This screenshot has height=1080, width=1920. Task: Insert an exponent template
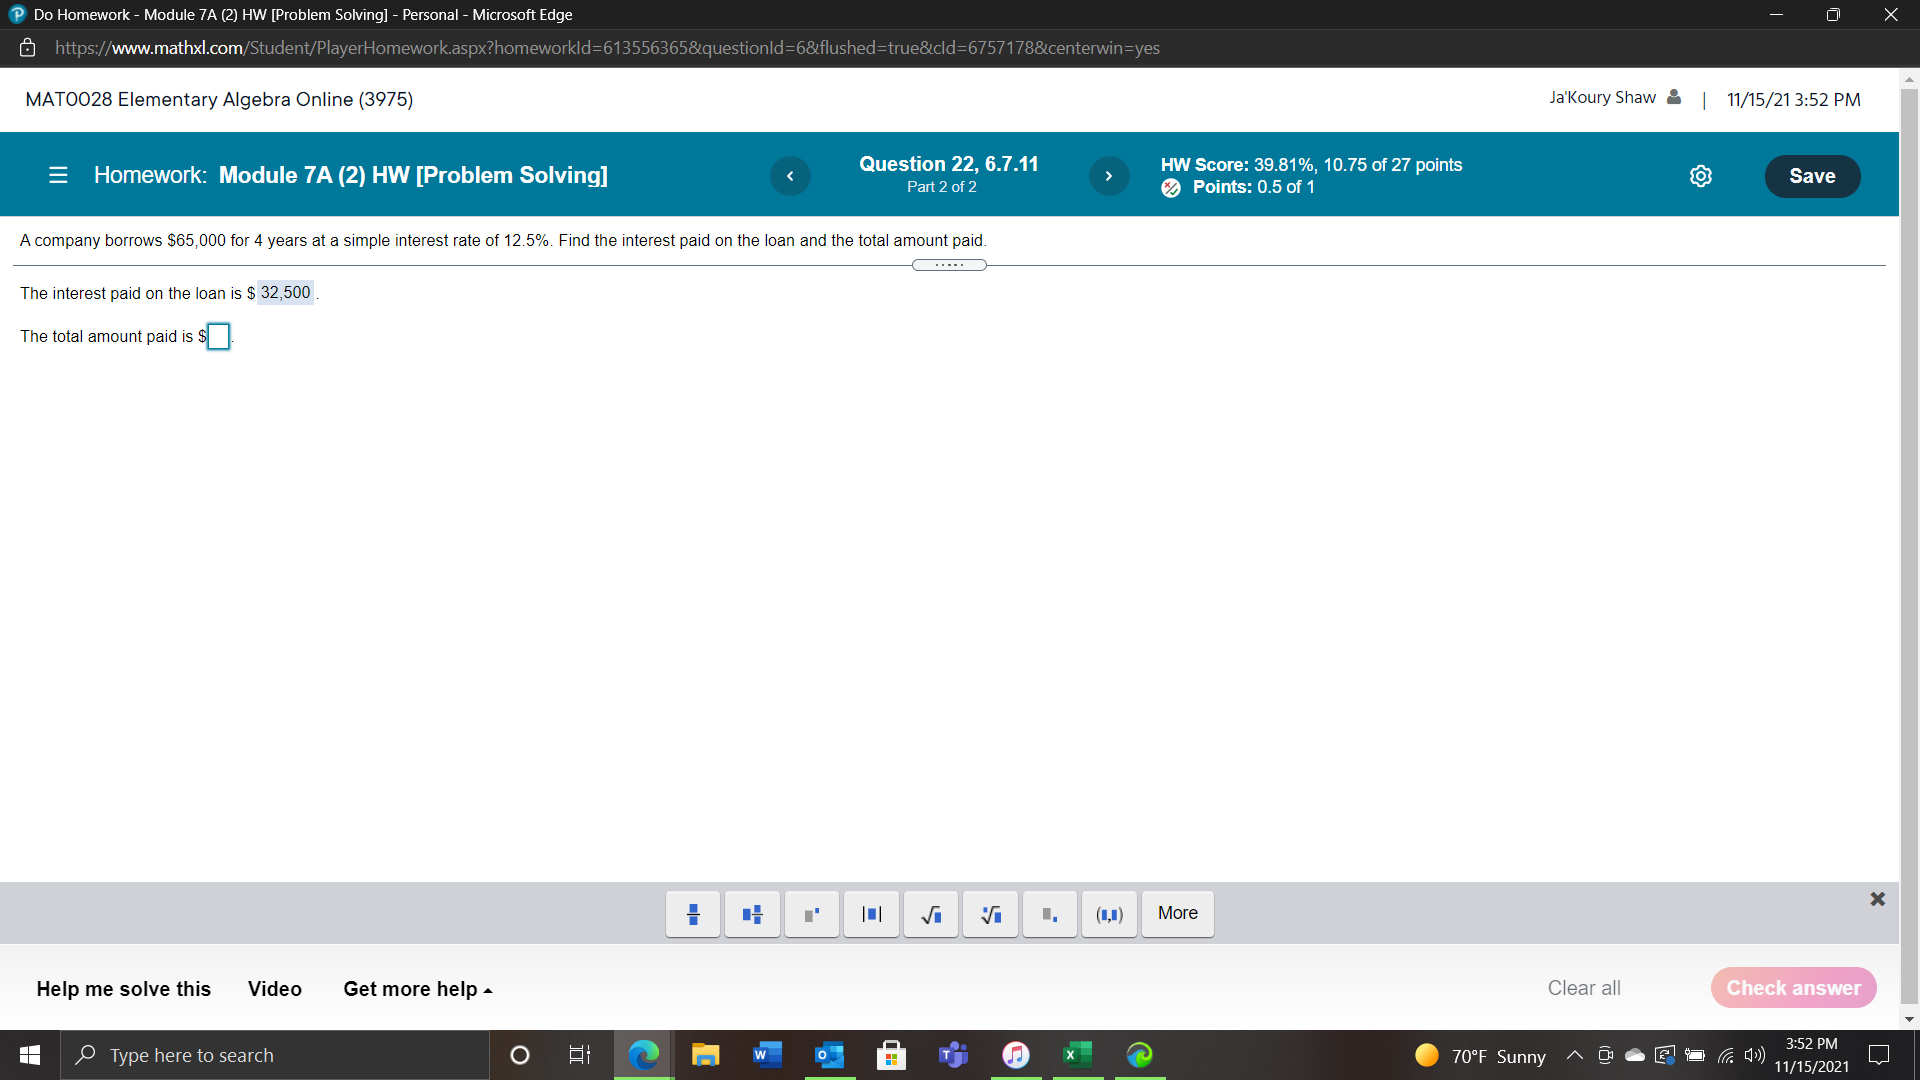pos(811,914)
